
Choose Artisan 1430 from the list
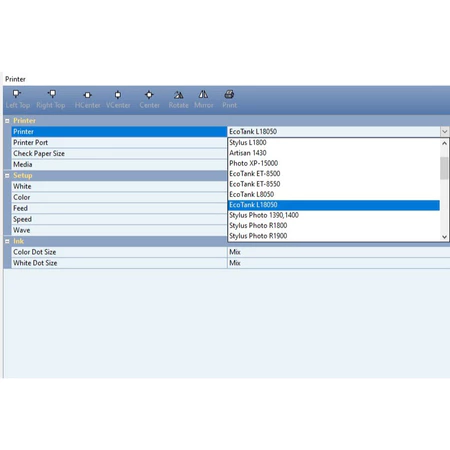pos(334,153)
